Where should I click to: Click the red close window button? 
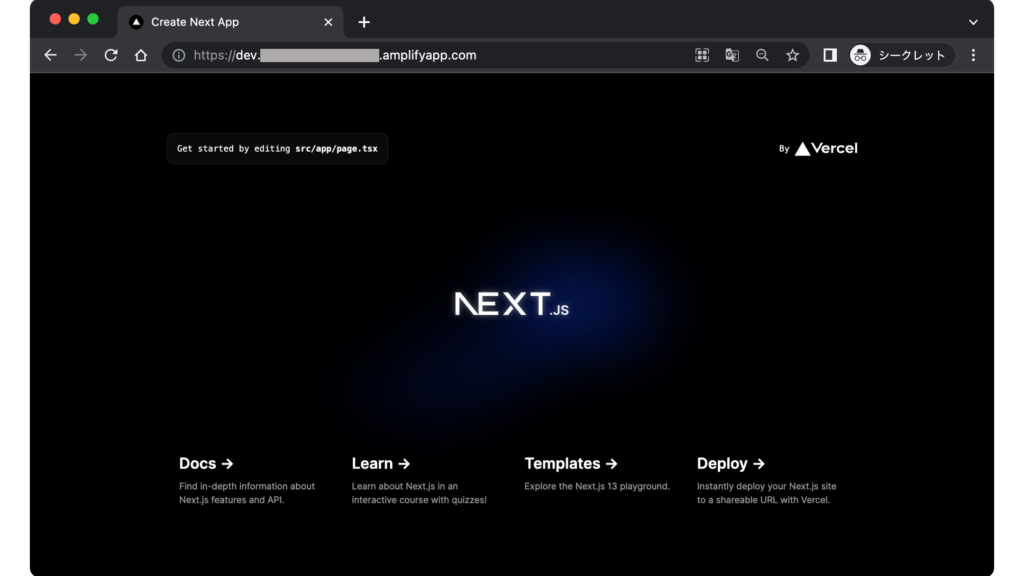tap(56, 19)
